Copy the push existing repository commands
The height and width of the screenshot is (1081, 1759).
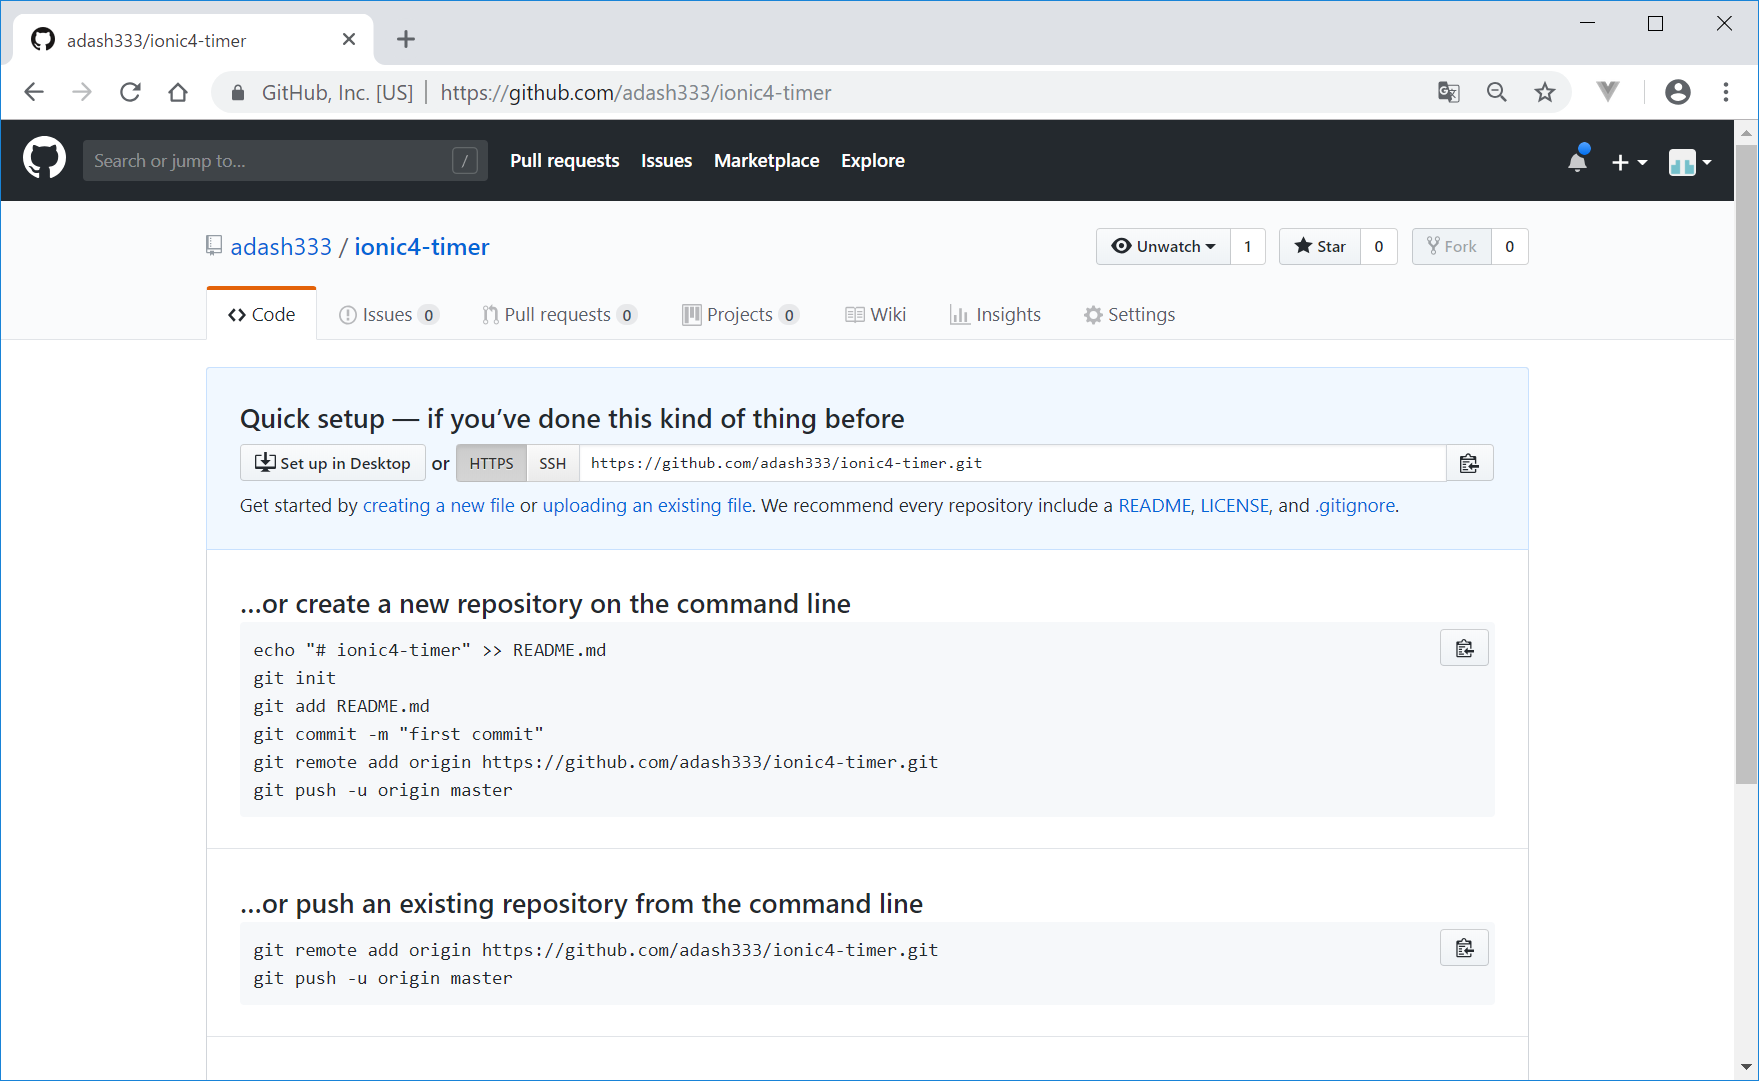(1464, 948)
